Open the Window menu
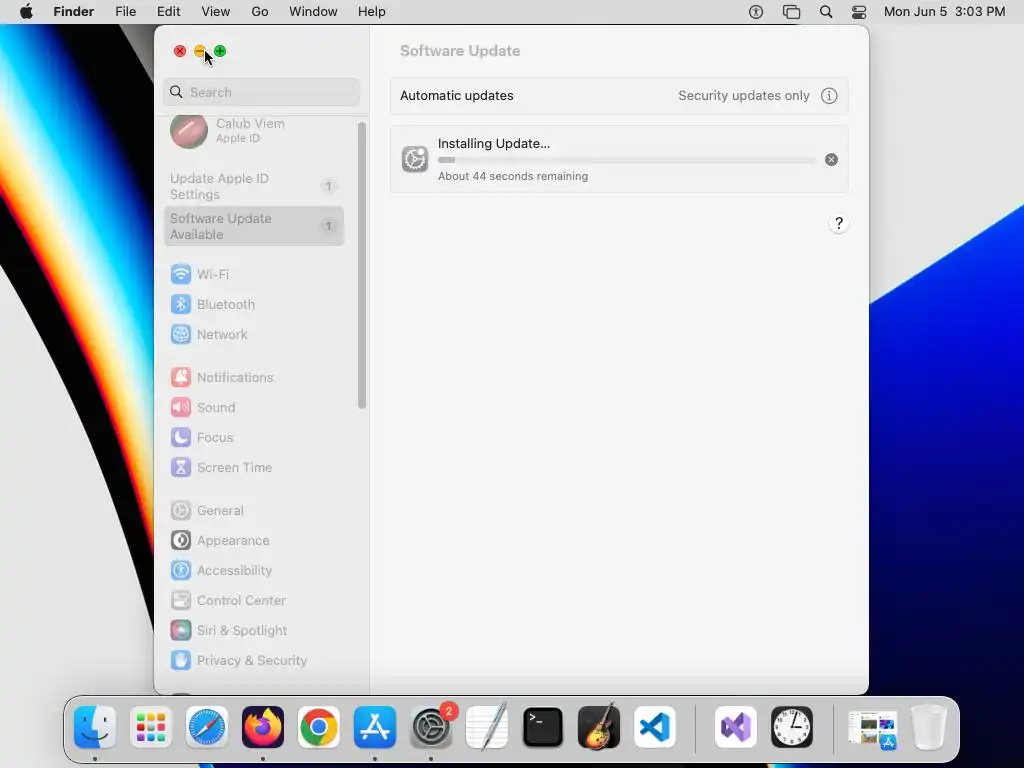The width and height of the screenshot is (1024, 768). [x=313, y=12]
